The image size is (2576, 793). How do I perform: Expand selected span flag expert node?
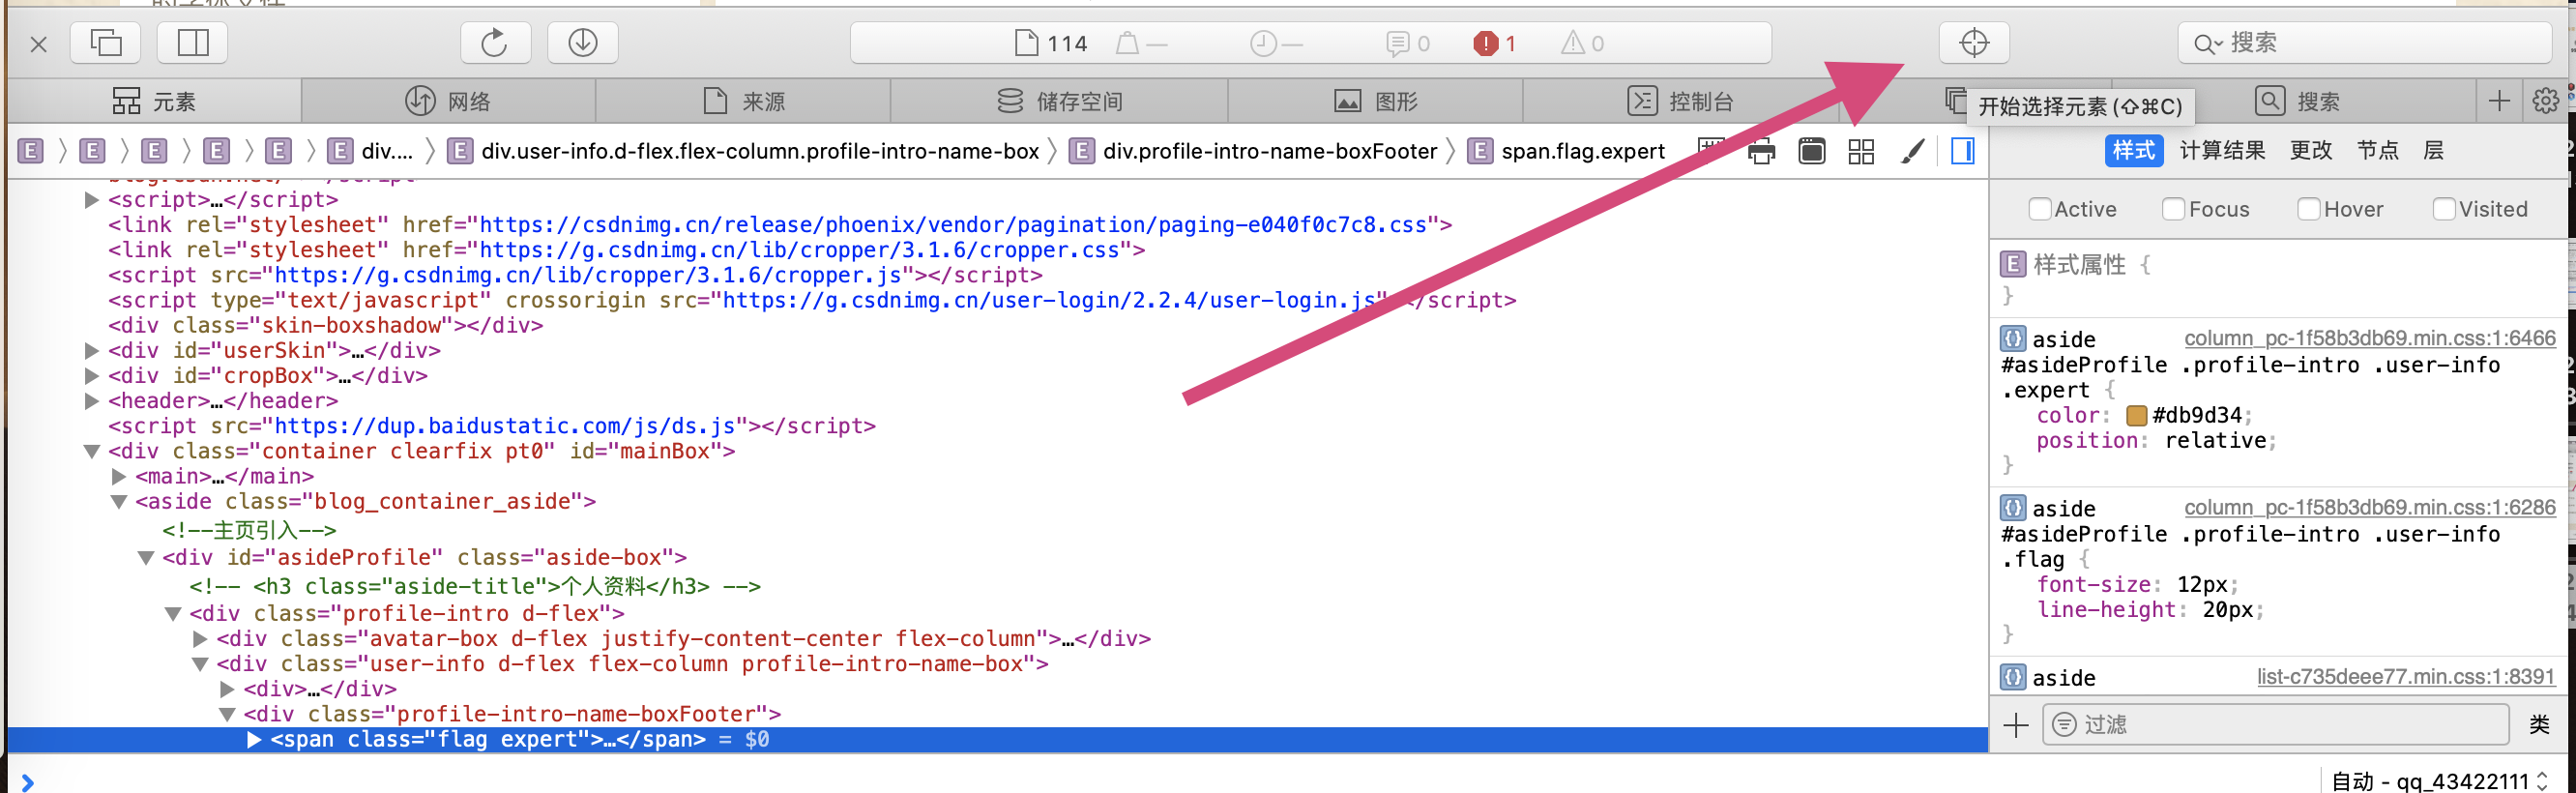click(x=253, y=740)
